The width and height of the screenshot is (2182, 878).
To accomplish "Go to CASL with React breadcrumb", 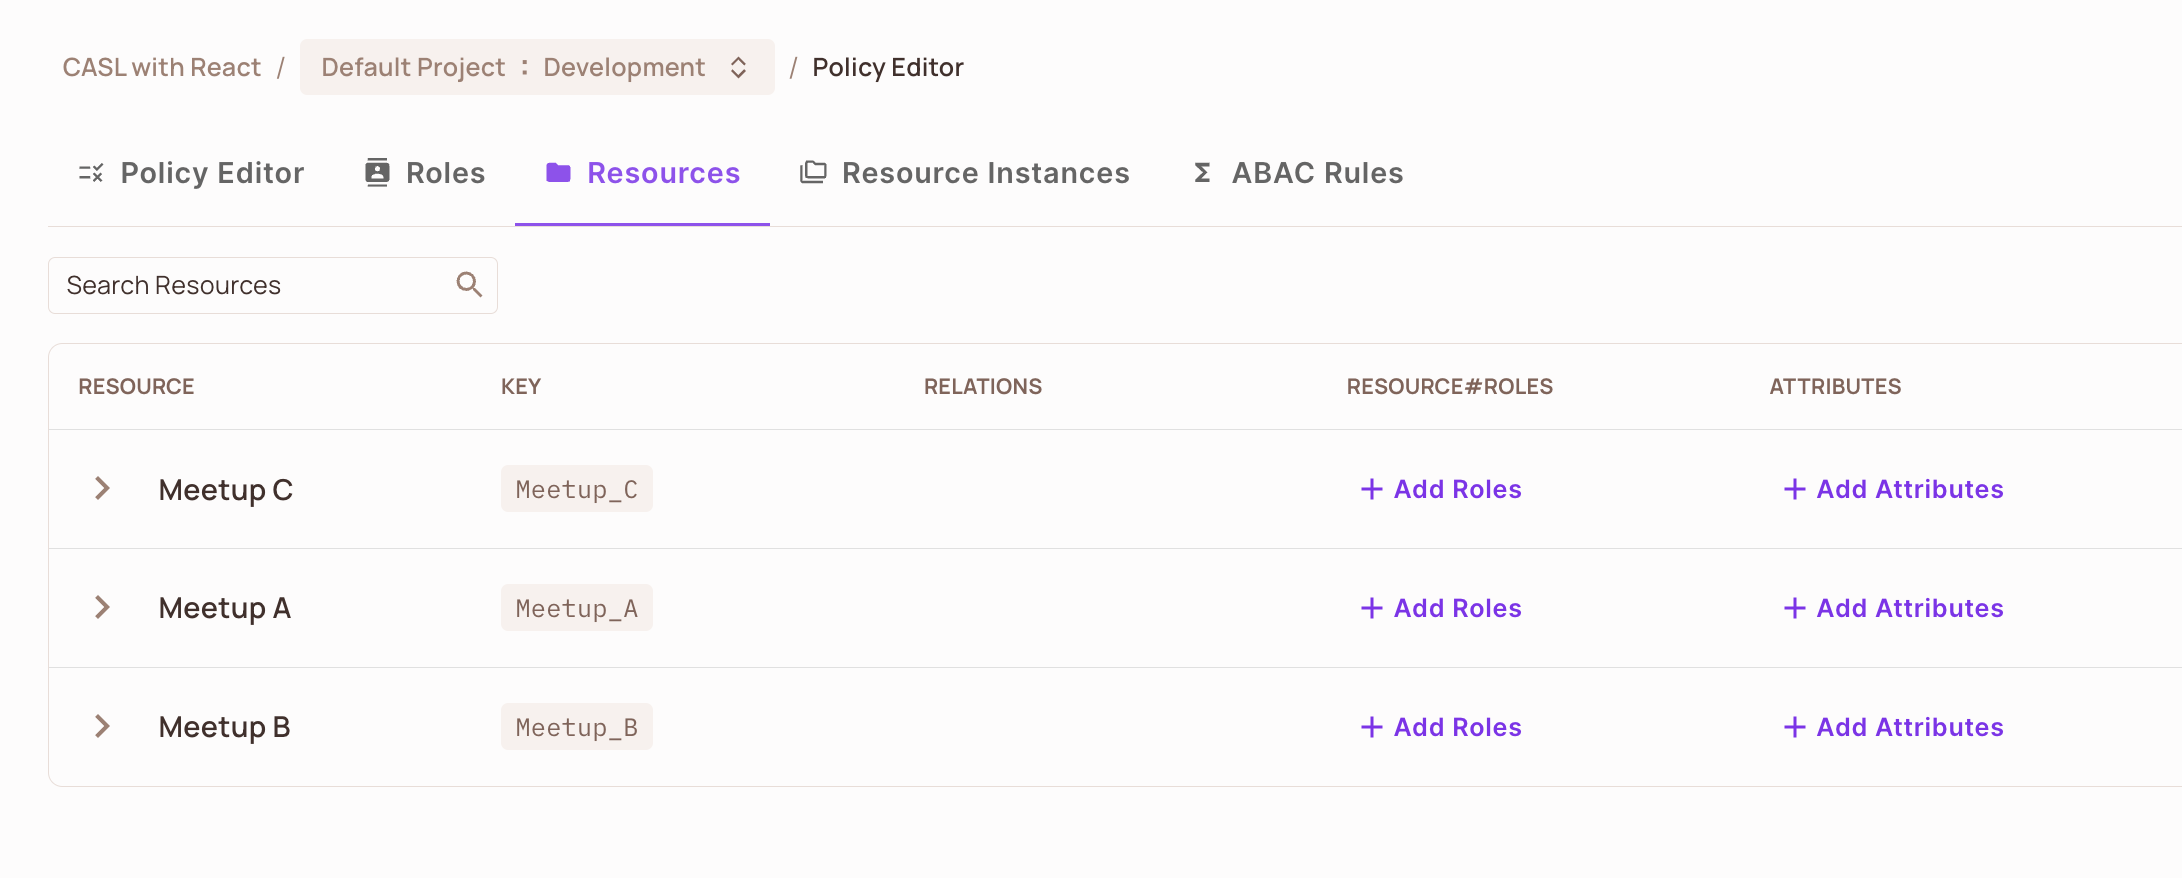I will [x=161, y=67].
